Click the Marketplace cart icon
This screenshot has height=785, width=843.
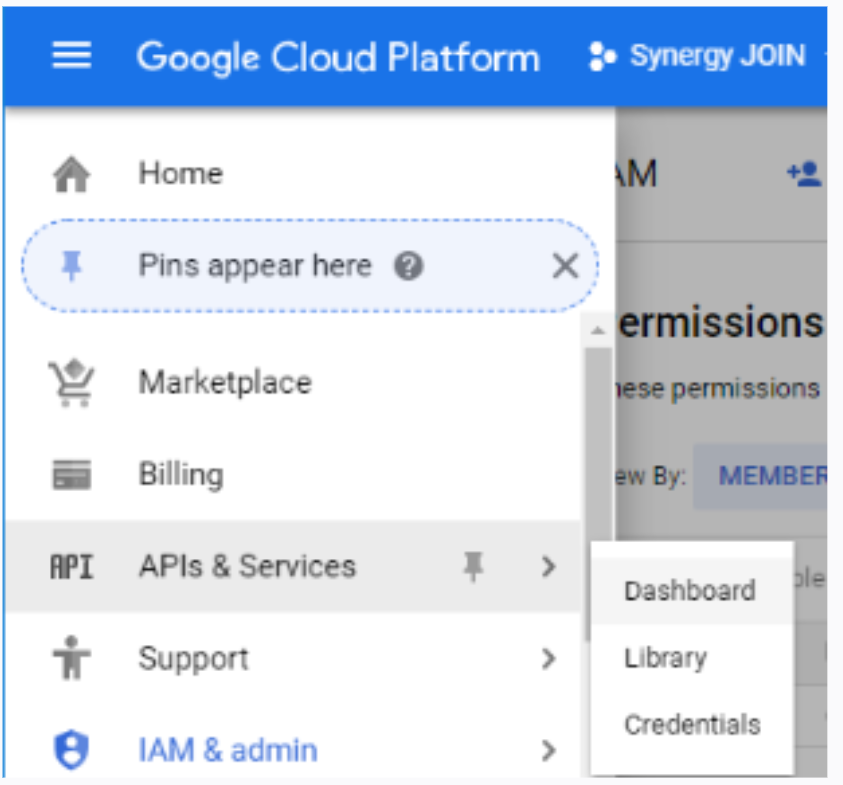[72, 382]
